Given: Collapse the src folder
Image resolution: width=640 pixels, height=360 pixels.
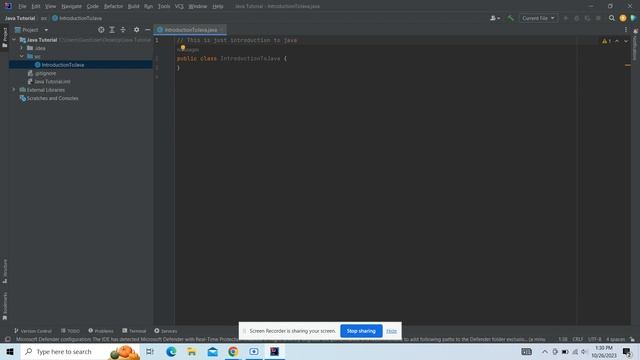Looking at the screenshot, I should pos(22,56).
